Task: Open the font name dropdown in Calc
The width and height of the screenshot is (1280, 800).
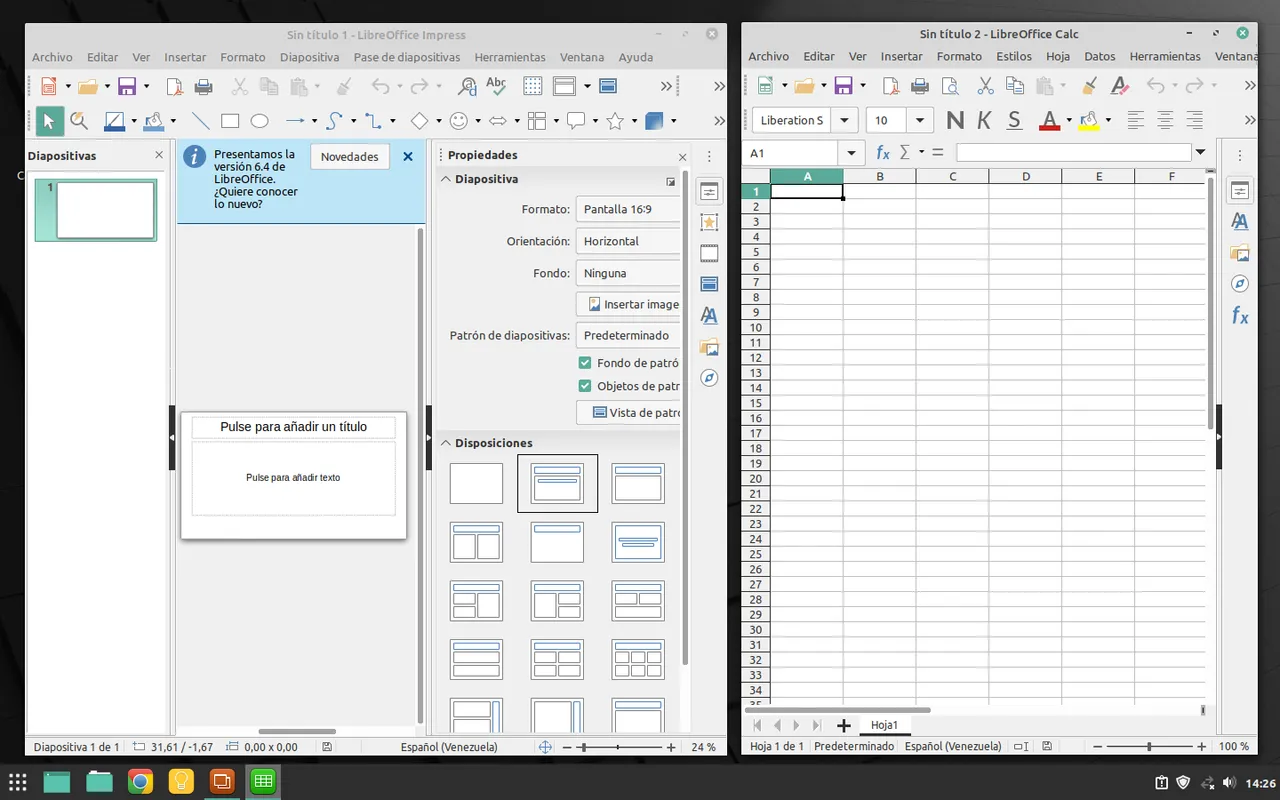Action: point(846,120)
